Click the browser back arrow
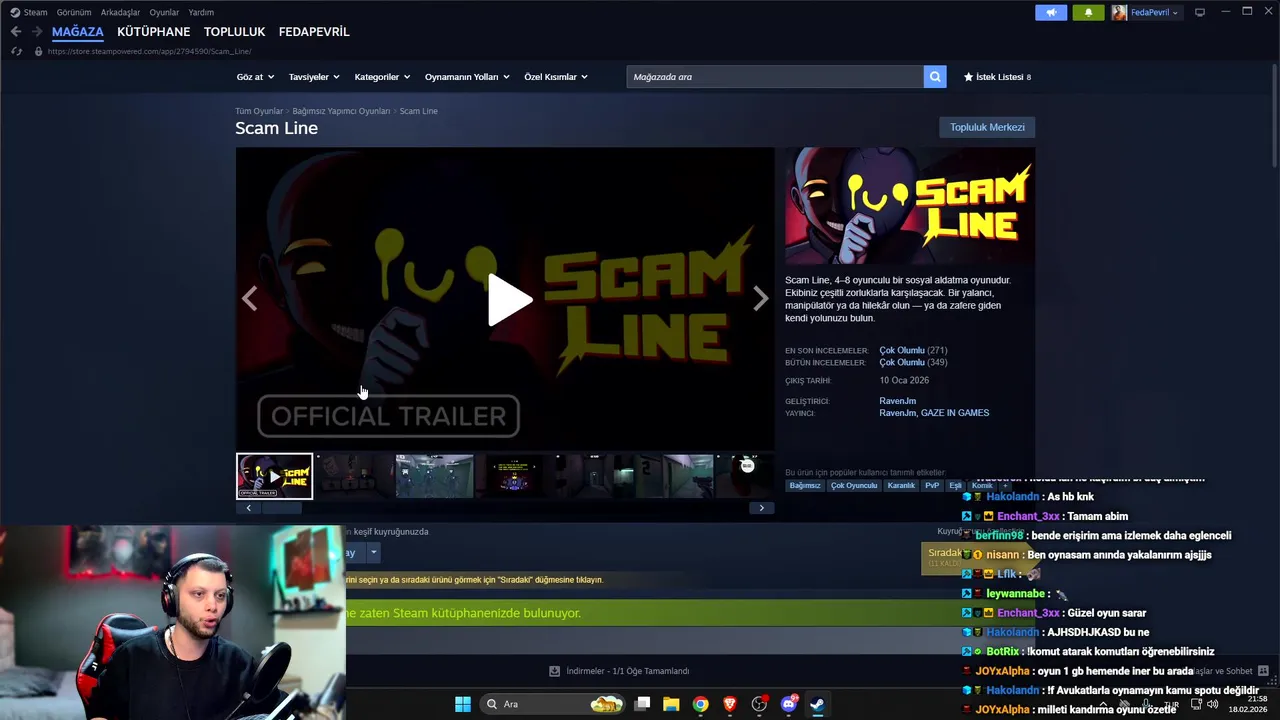The height and width of the screenshot is (720, 1280). click(16, 32)
